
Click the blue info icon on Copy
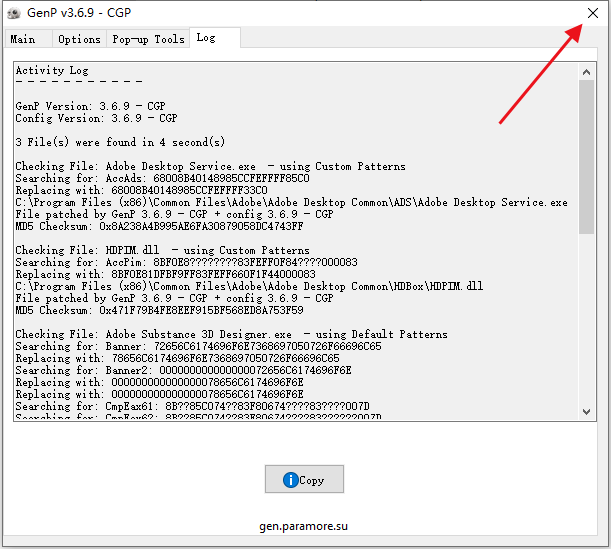click(291, 480)
